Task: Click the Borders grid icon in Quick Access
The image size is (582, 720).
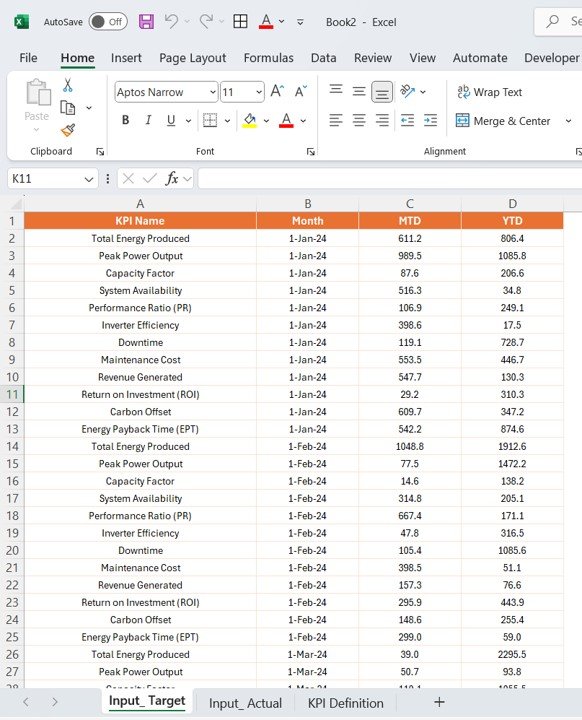Action: click(240, 21)
